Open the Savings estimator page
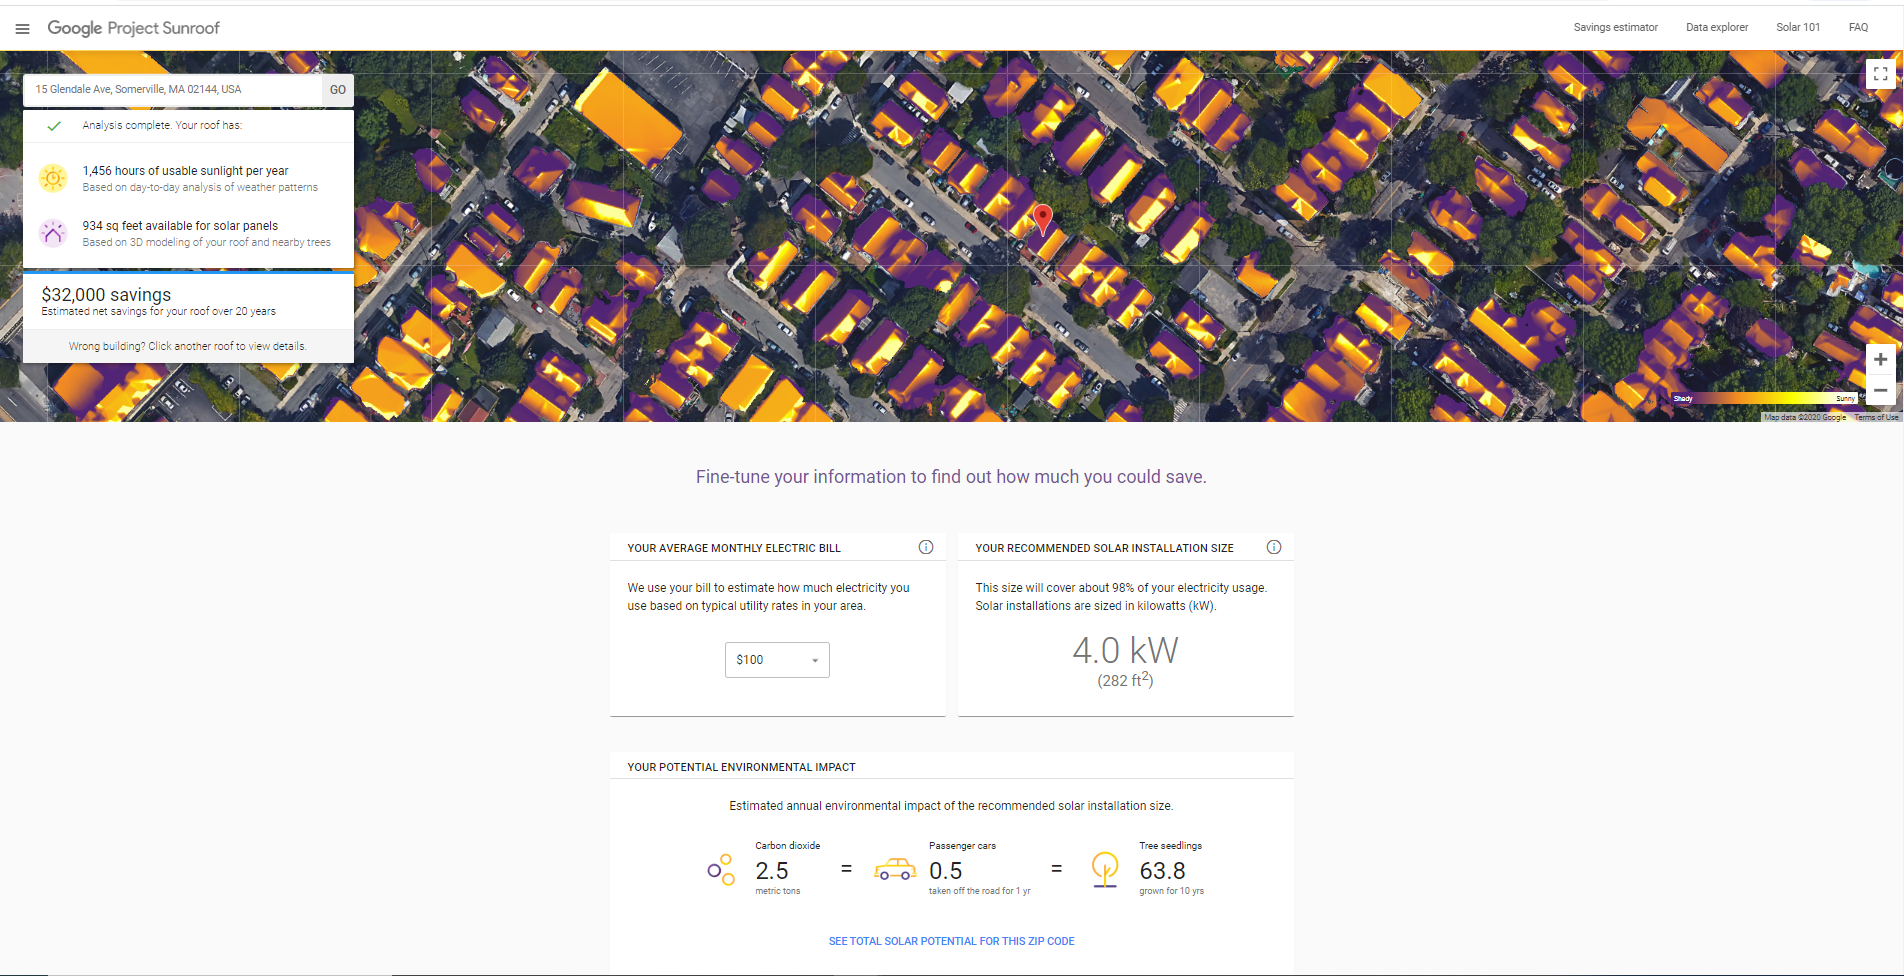Screen dimensions: 1904x976 (x=1615, y=28)
